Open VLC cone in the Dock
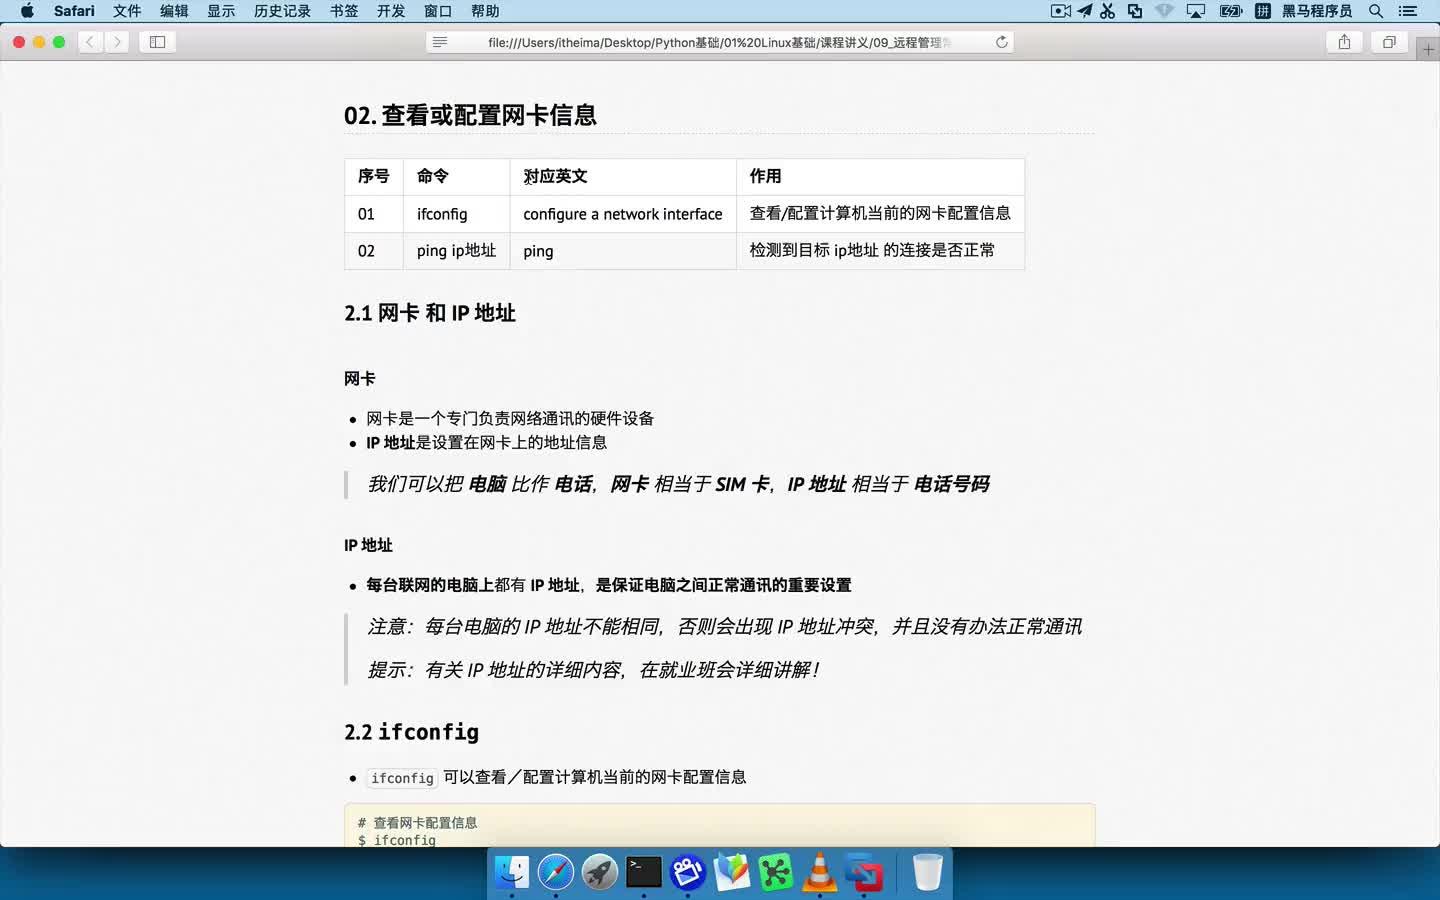 (x=820, y=872)
